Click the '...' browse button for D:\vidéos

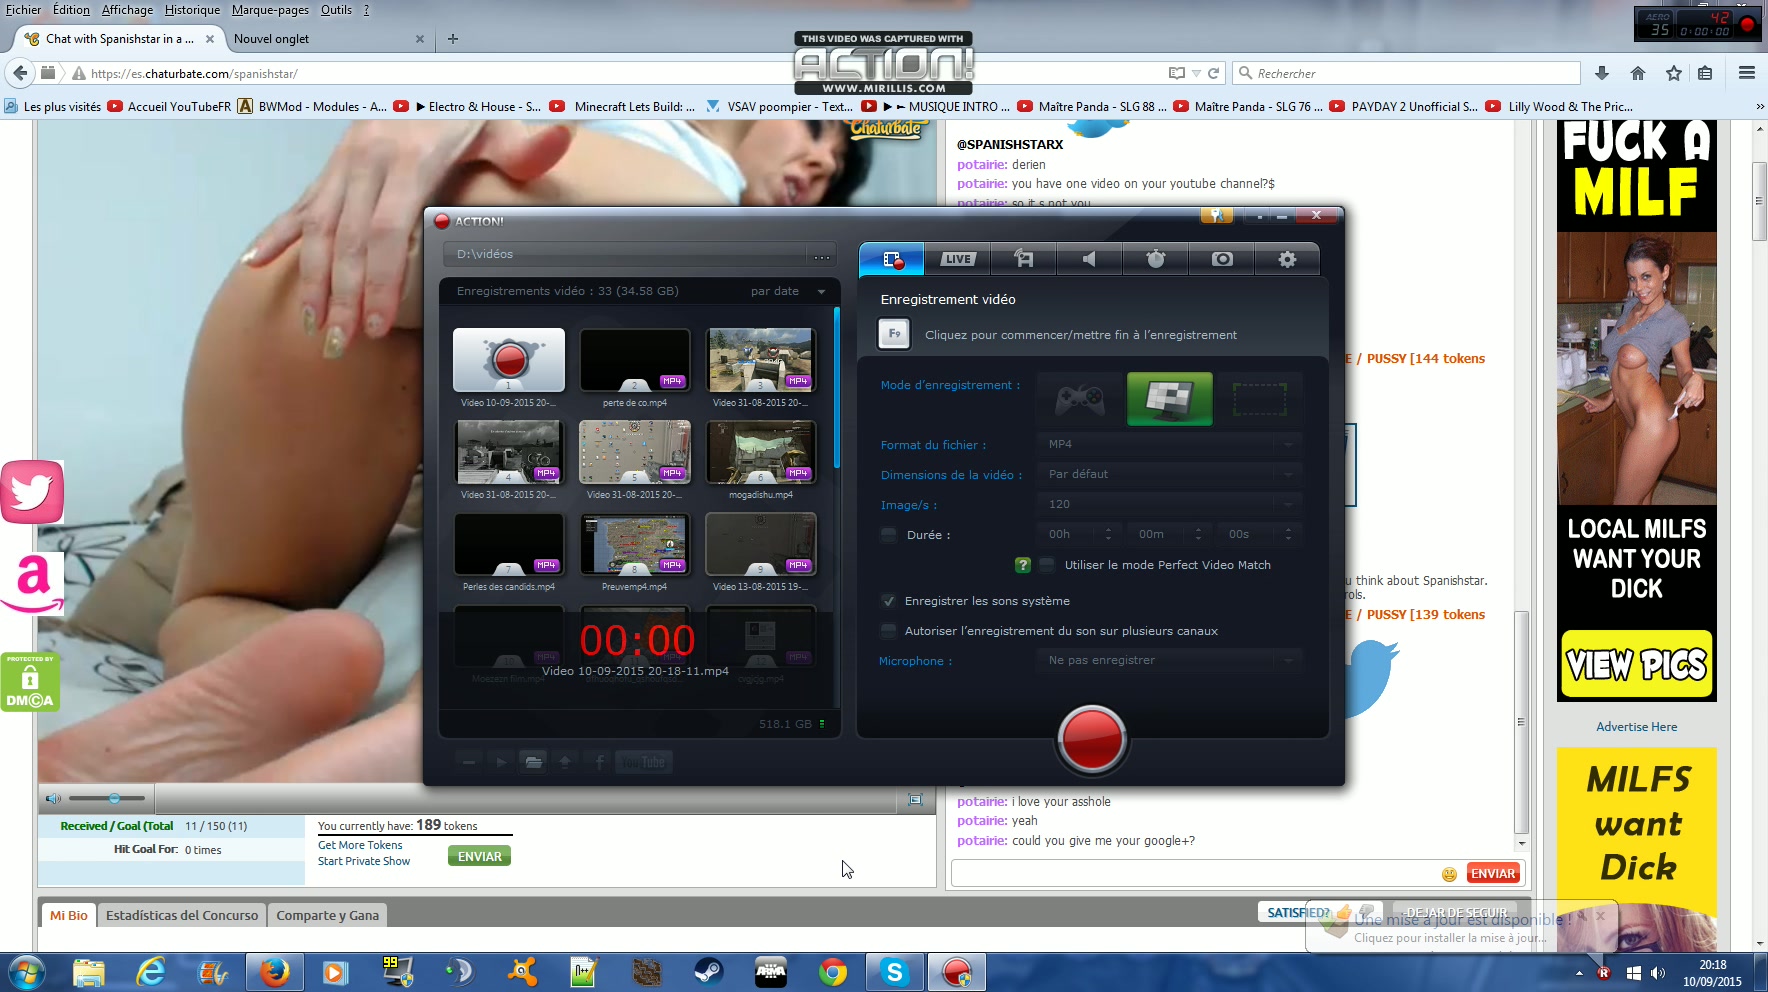point(822,255)
